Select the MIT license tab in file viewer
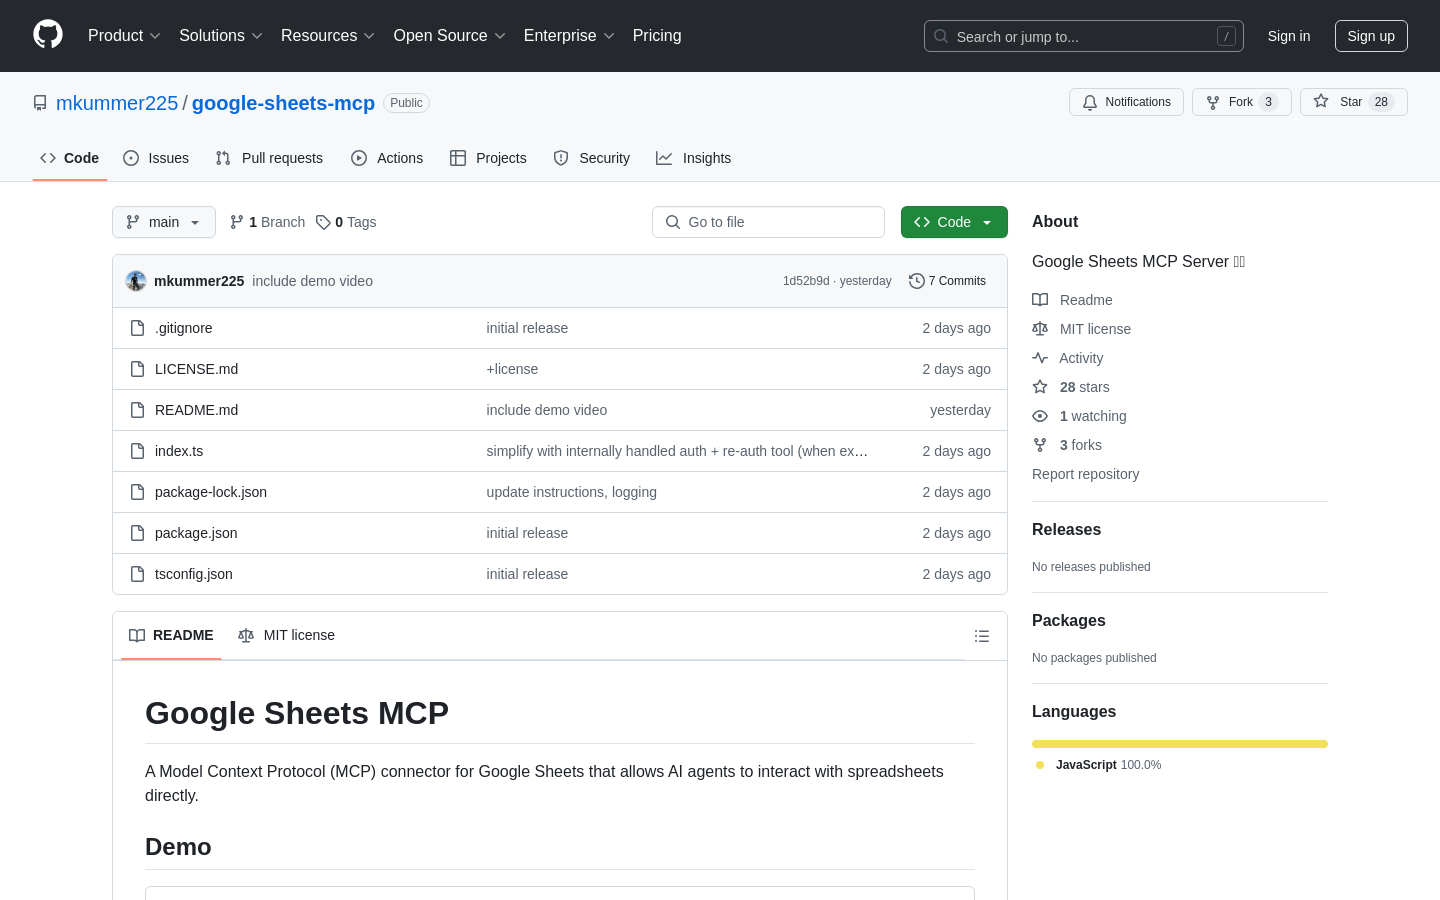The width and height of the screenshot is (1440, 900). click(286, 635)
